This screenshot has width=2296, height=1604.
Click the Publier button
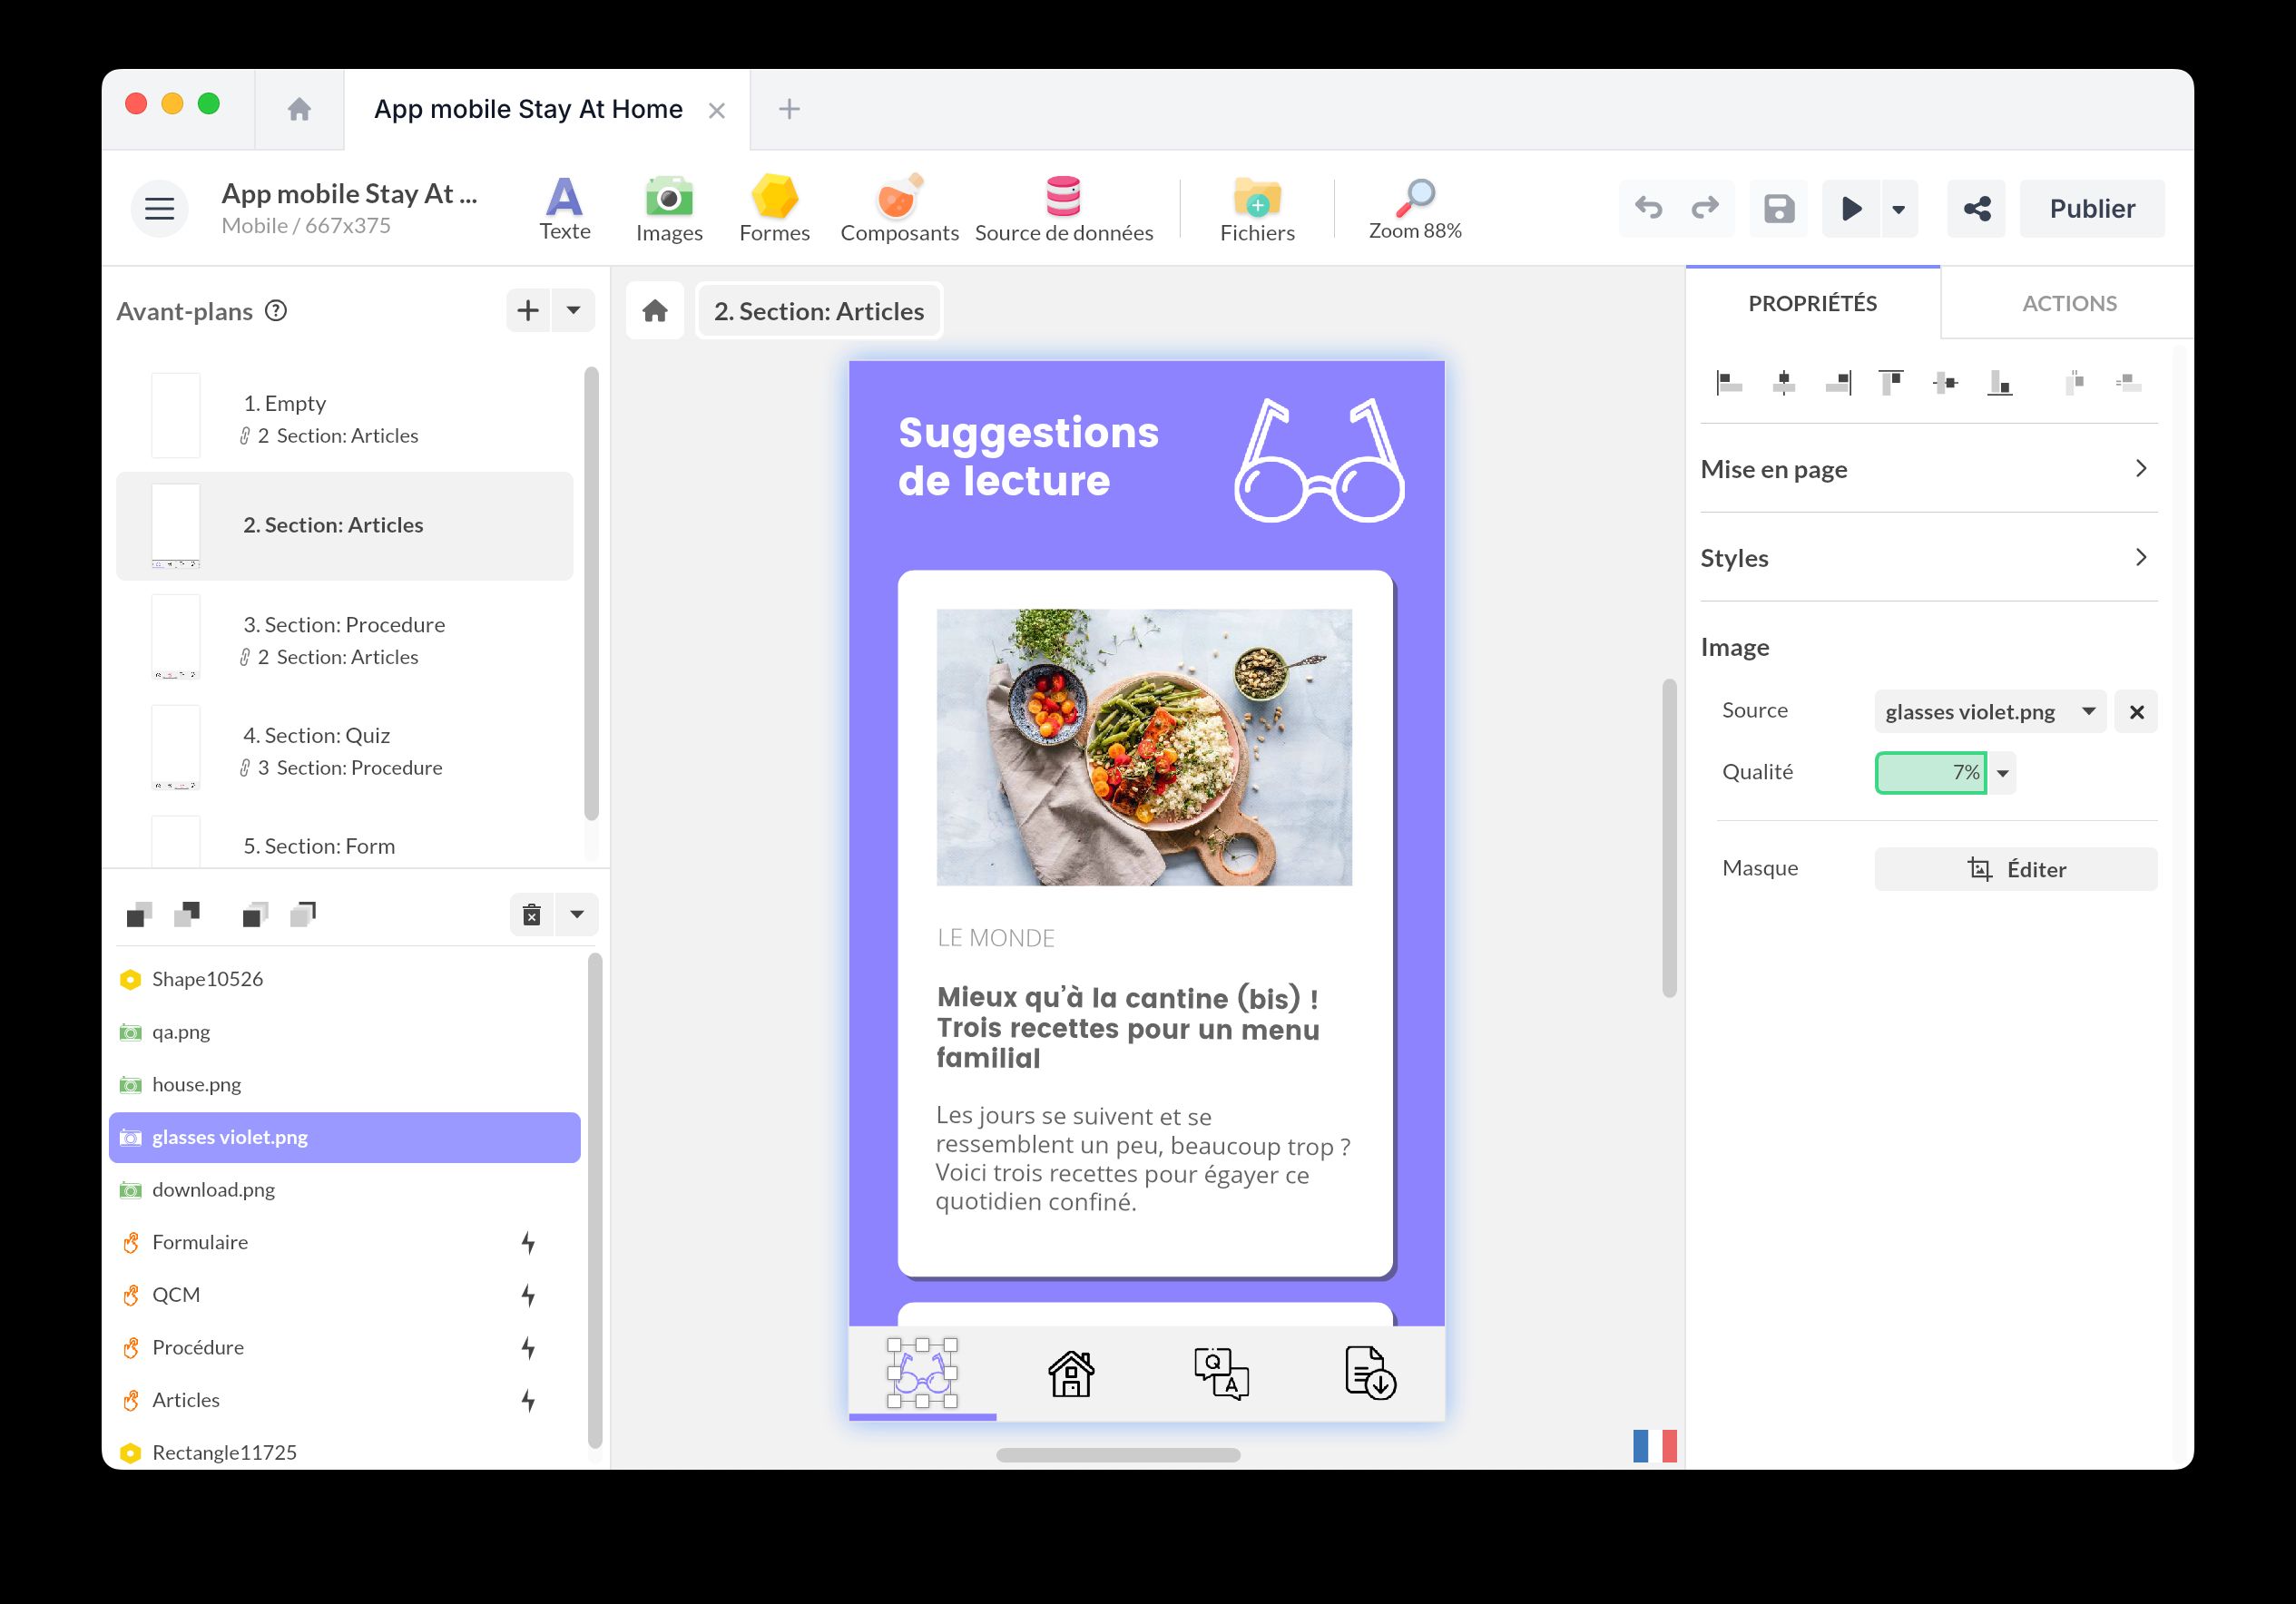click(x=2091, y=208)
